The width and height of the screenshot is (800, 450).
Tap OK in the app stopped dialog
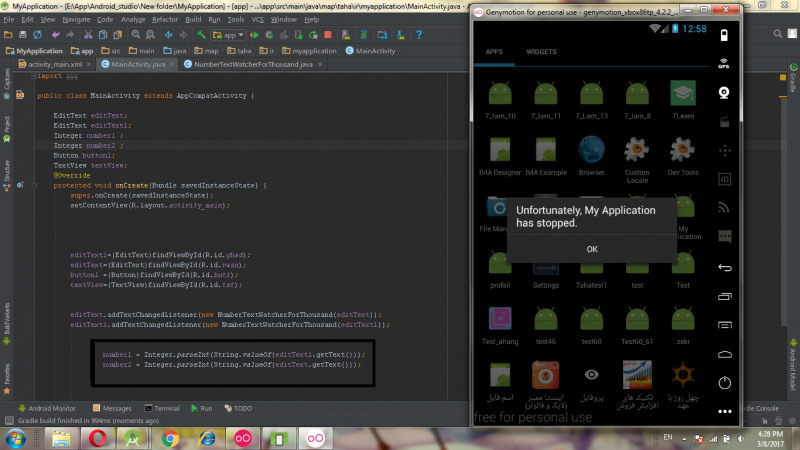pos(592,249)
